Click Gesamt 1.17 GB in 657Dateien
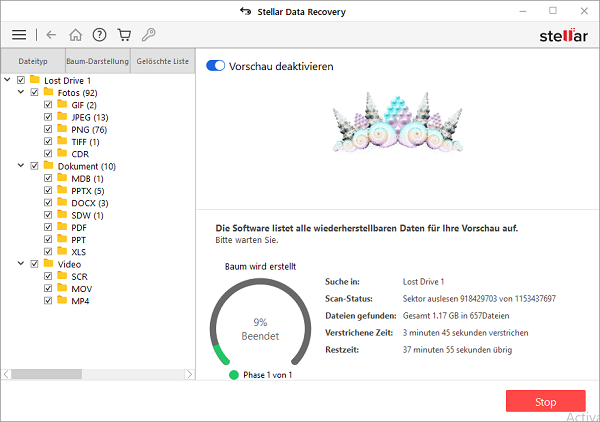Screen dimensions: 600x422 [456, 315]
